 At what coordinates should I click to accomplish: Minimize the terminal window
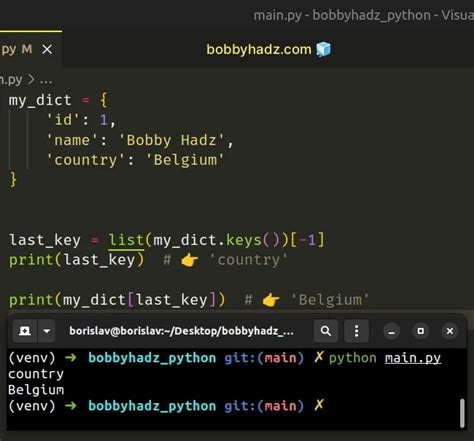(x=392, y=331)
